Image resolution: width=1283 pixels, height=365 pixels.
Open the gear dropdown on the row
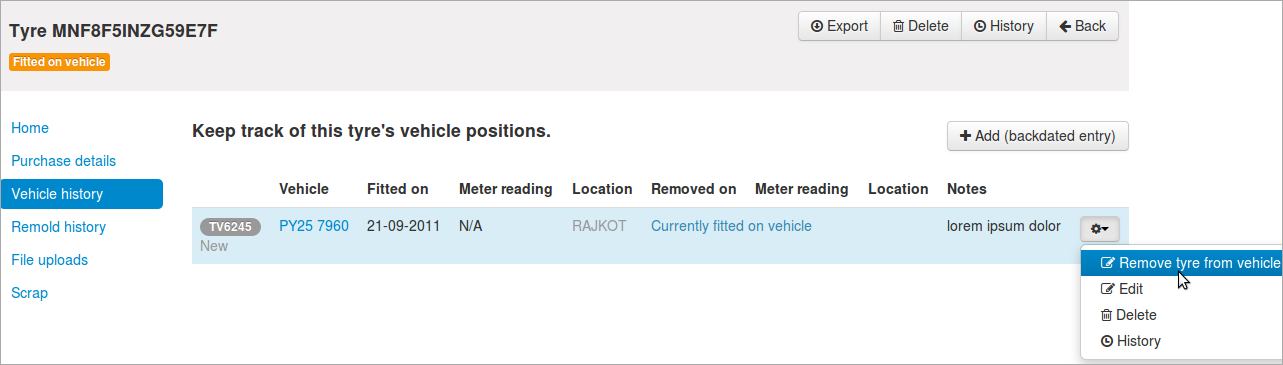pyautogui.click(x=1099, y=229)
